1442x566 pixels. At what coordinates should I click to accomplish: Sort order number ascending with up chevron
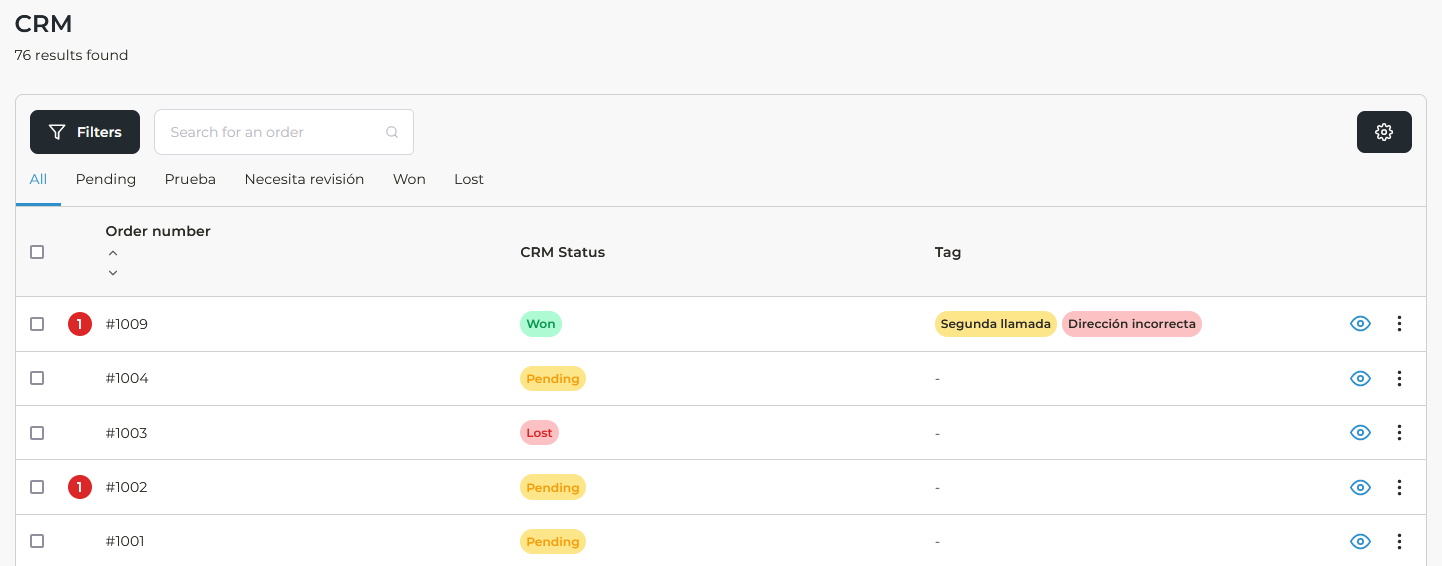pos(113,254)
